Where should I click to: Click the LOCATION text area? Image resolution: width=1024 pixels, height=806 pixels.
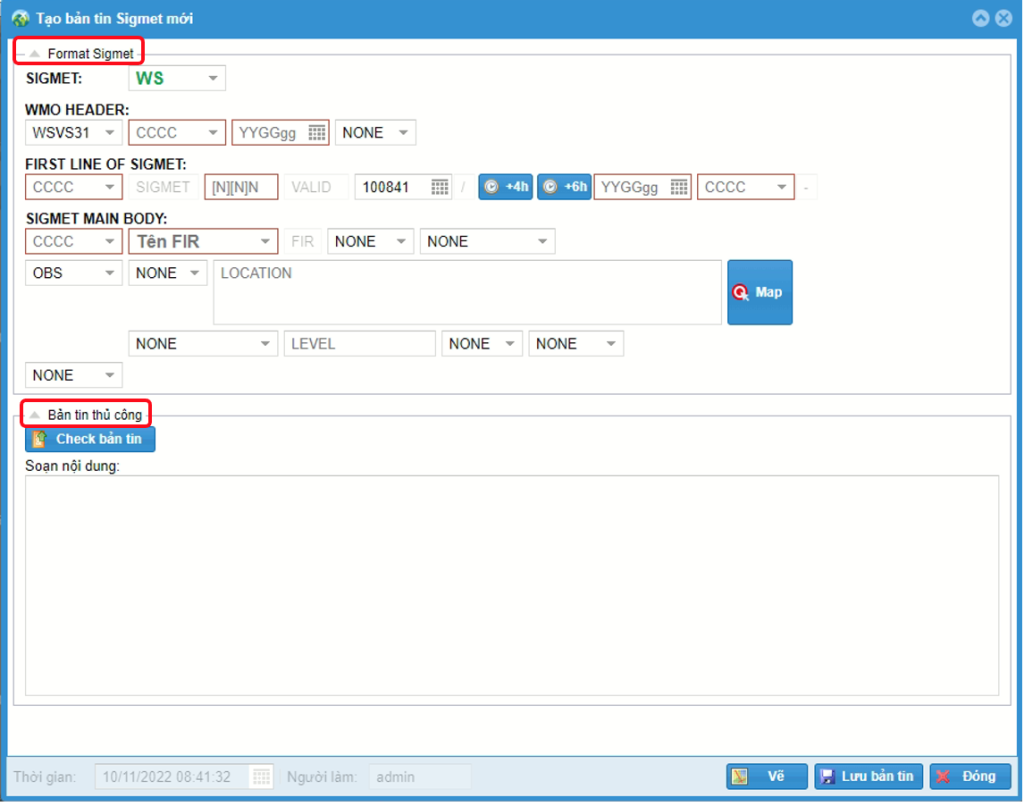(x=467, y=292)
